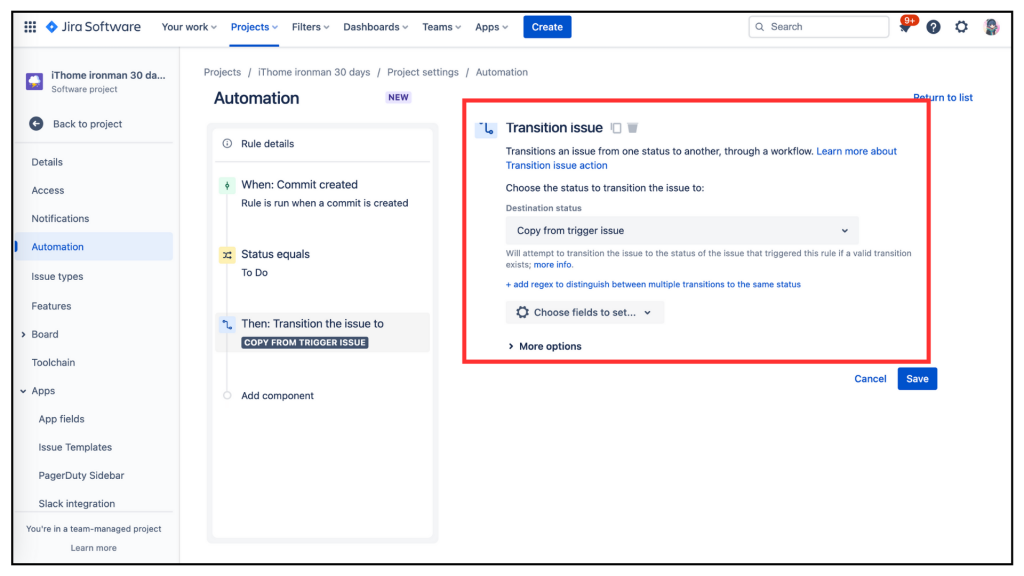Open the Projects menu

[x=254, y=27]
